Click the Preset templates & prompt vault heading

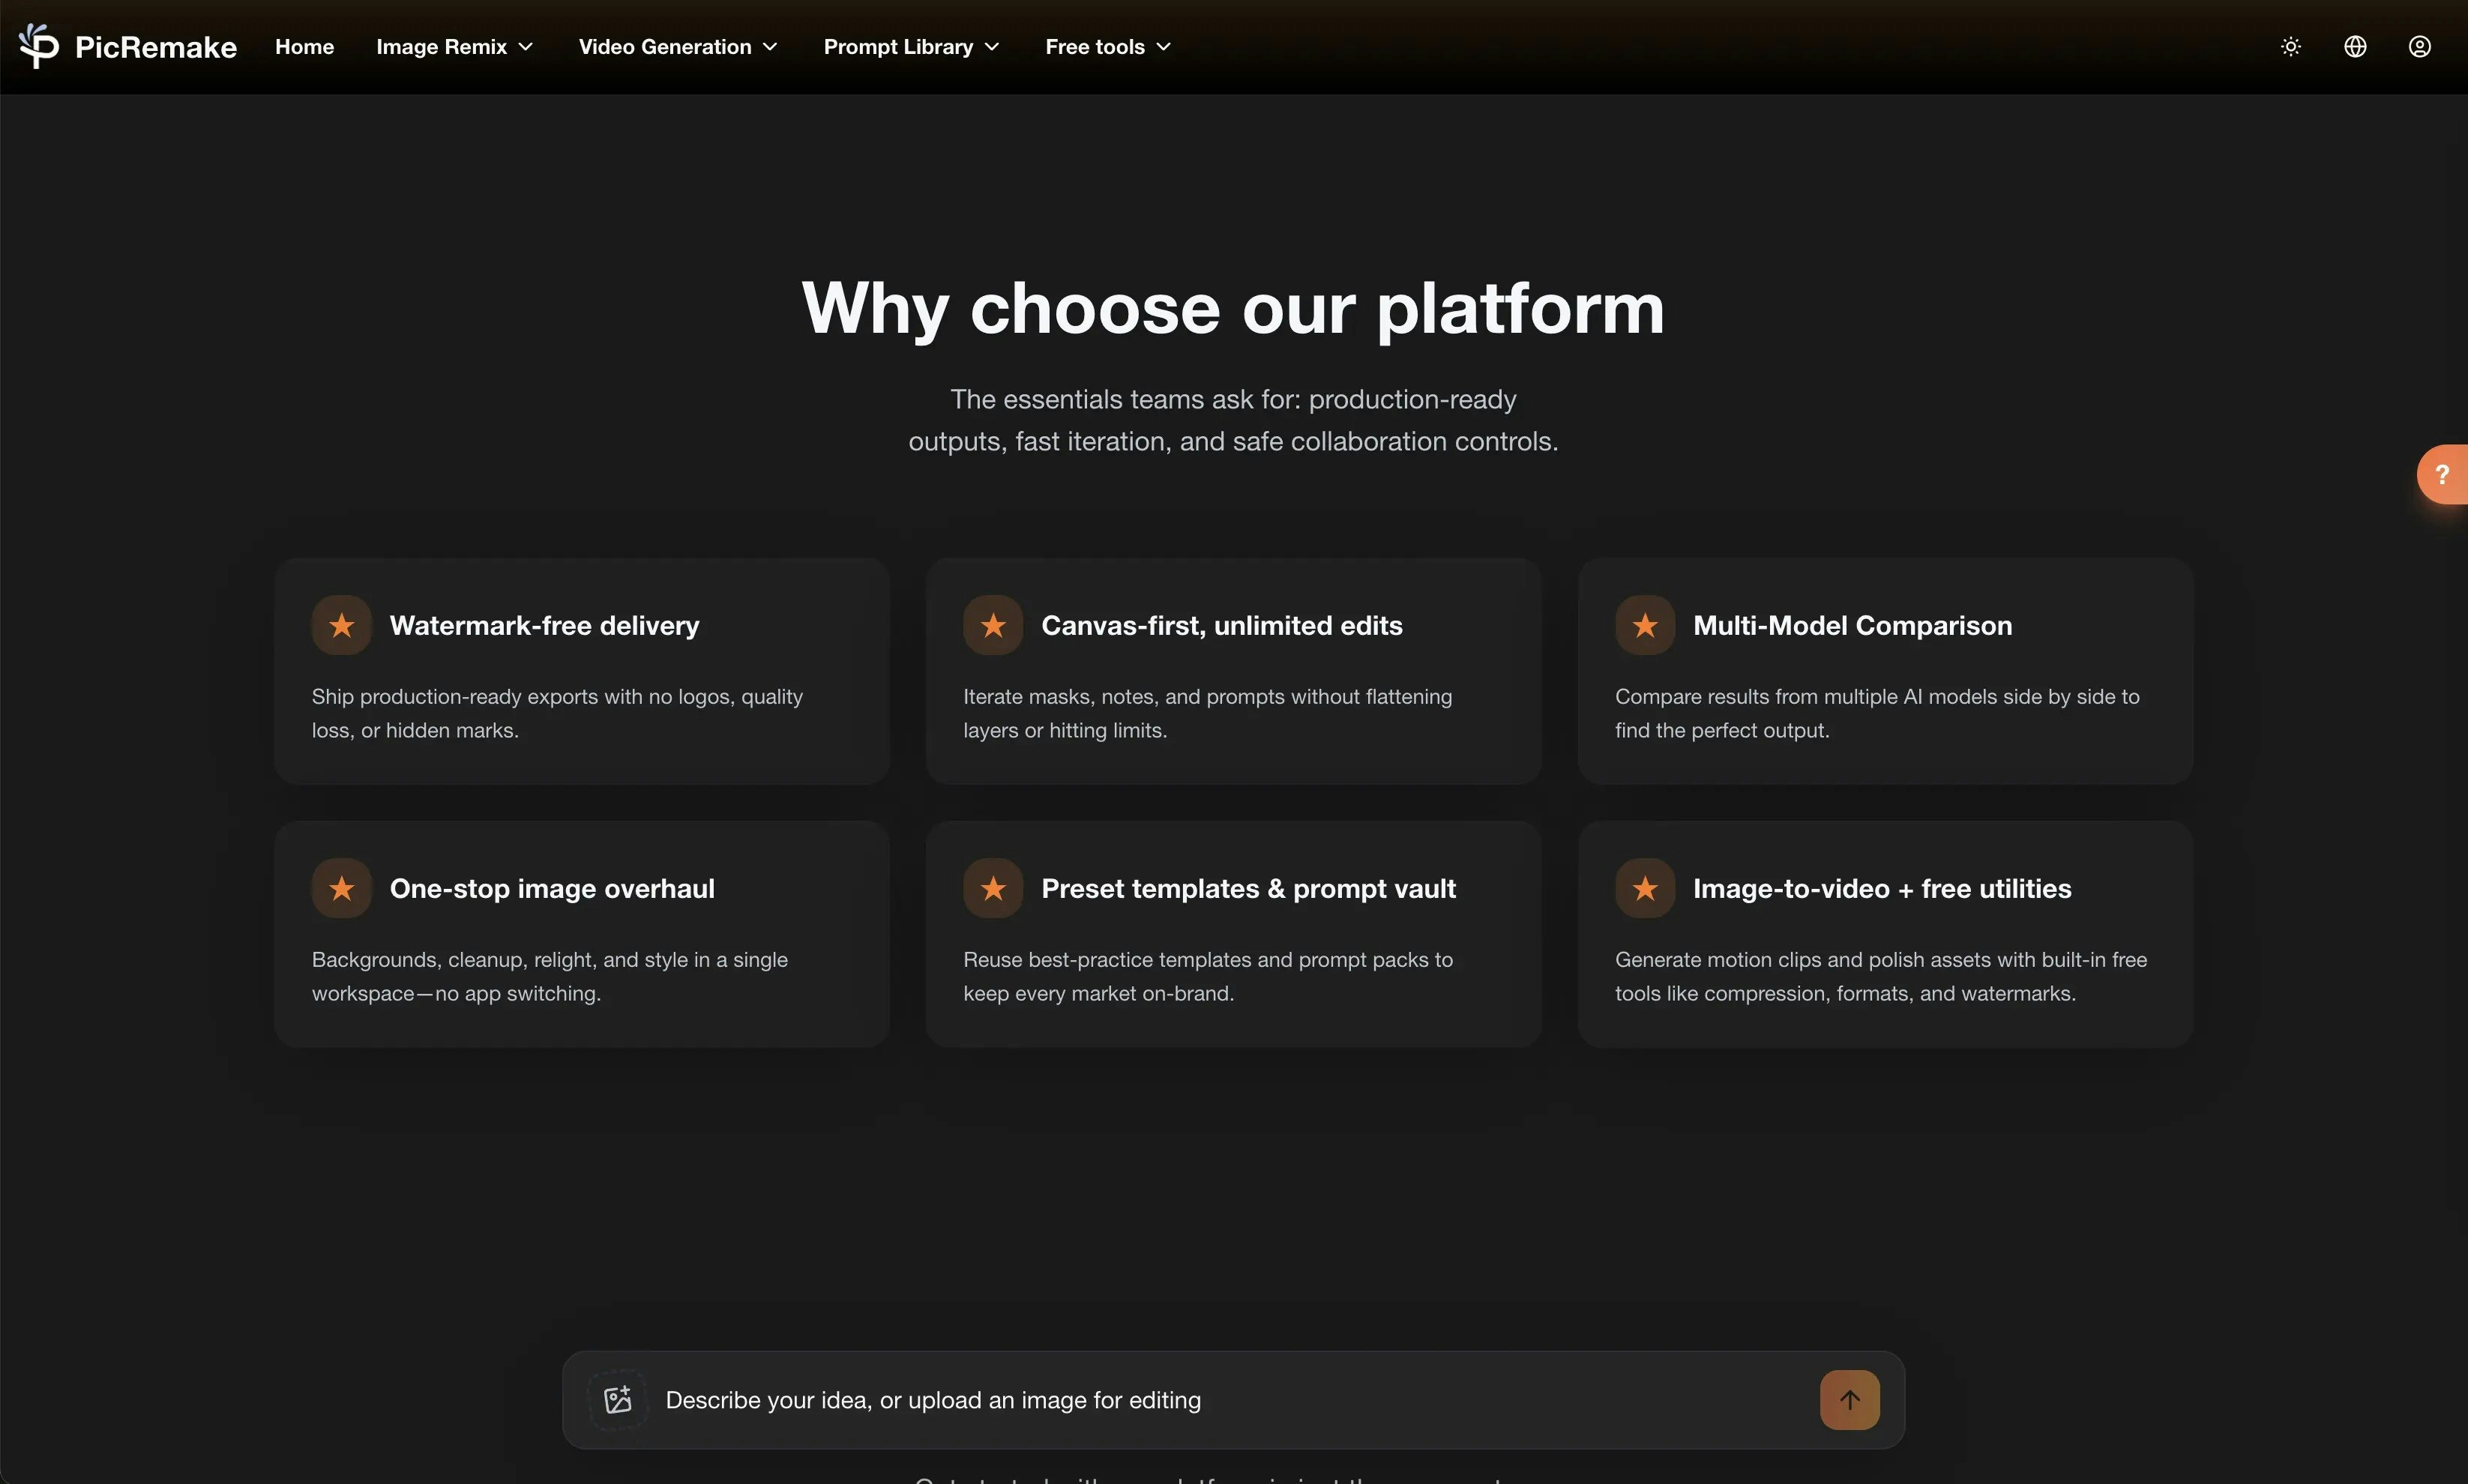coord(1248,888)
